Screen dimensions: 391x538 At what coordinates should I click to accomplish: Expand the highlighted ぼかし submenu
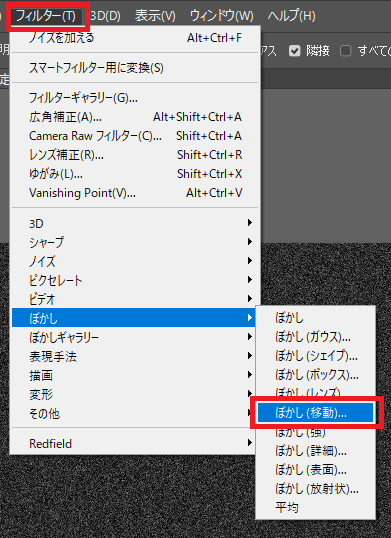134,318
